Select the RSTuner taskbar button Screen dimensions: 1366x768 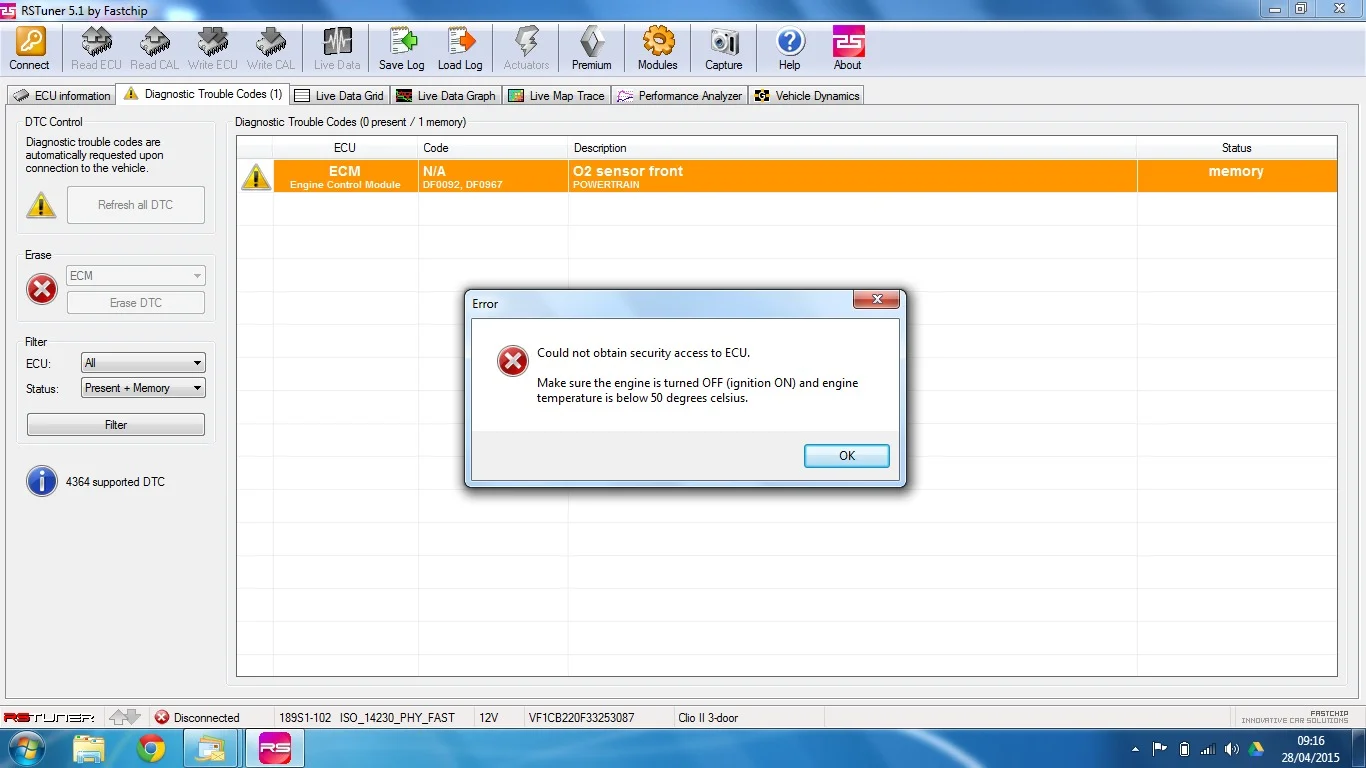pos(275,748)
